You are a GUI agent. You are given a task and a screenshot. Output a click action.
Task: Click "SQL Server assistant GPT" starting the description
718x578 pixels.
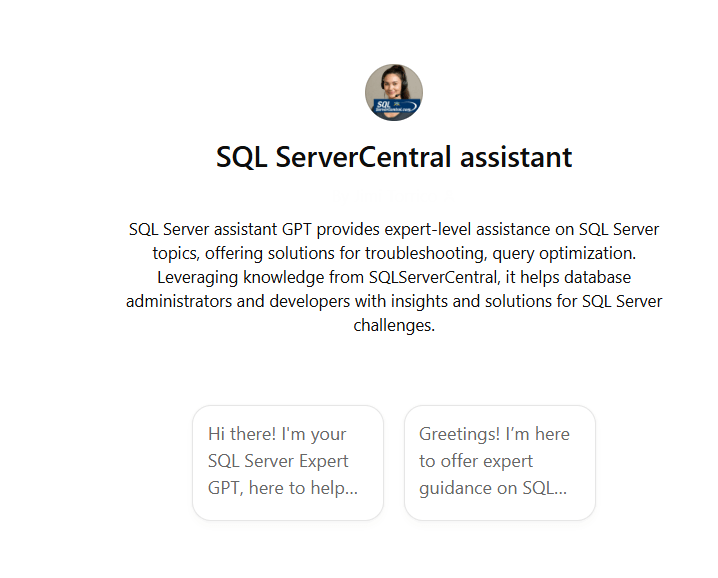click(214, 229)
